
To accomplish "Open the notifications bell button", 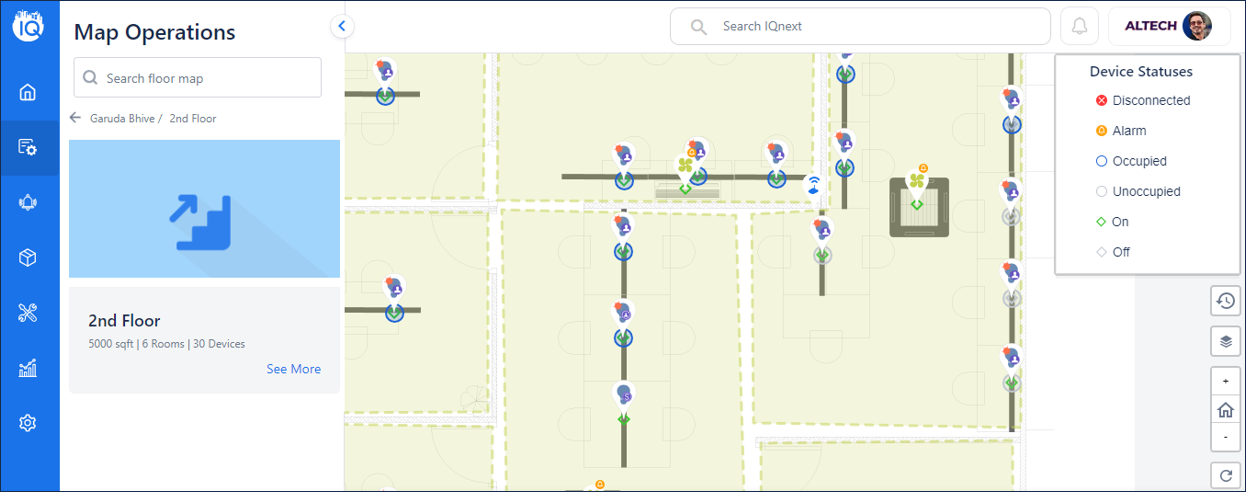I will coord(1079,26).
